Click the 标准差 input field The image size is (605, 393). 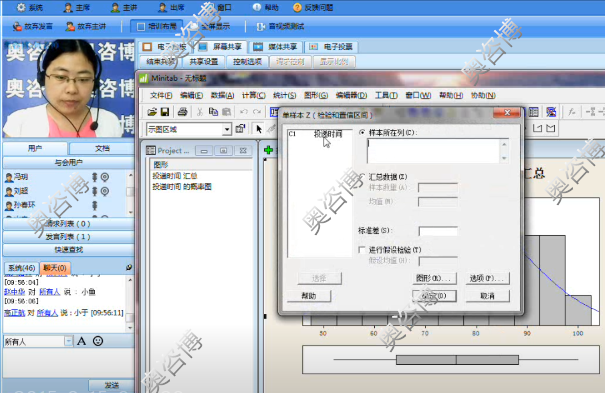[x=438, y=231]
